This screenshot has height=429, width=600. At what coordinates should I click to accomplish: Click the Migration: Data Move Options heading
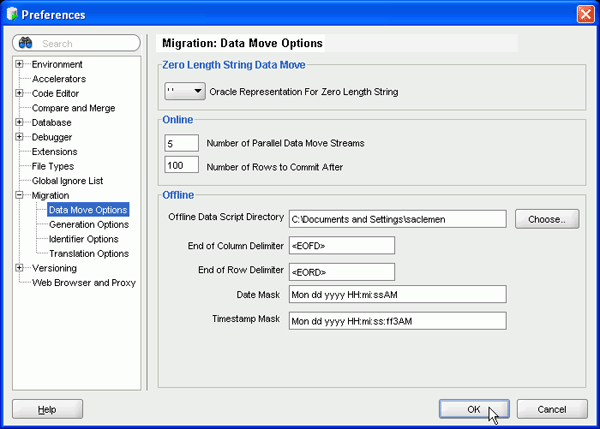click(242, 43)
